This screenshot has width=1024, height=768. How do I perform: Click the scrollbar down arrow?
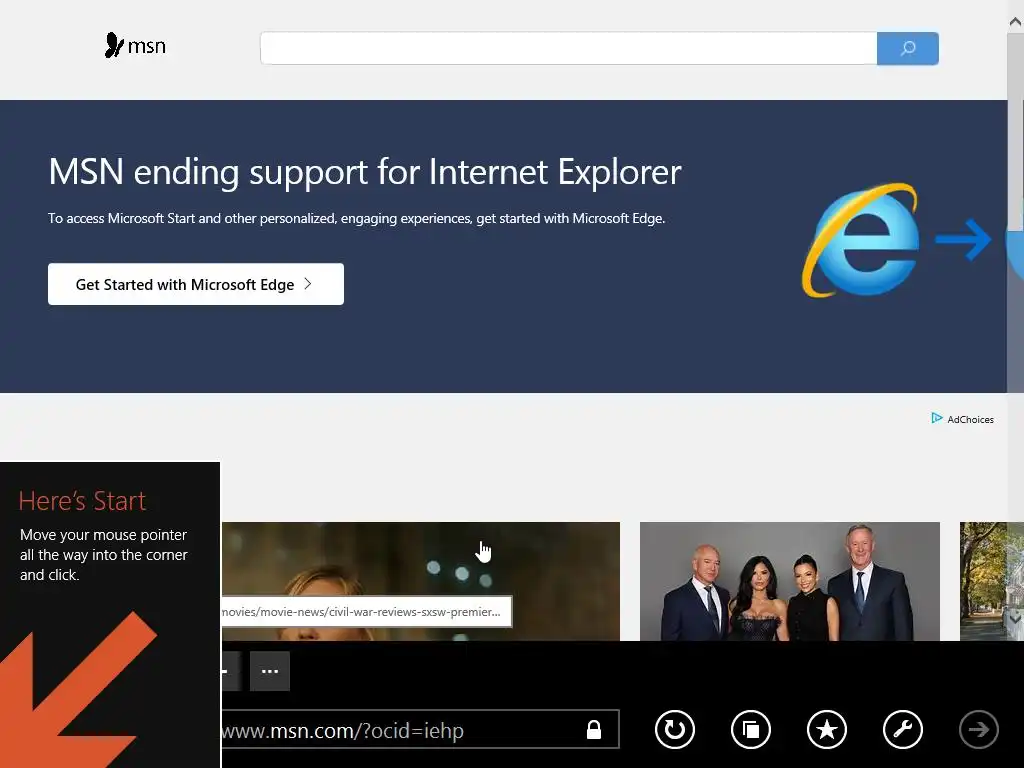point(1016,617)
